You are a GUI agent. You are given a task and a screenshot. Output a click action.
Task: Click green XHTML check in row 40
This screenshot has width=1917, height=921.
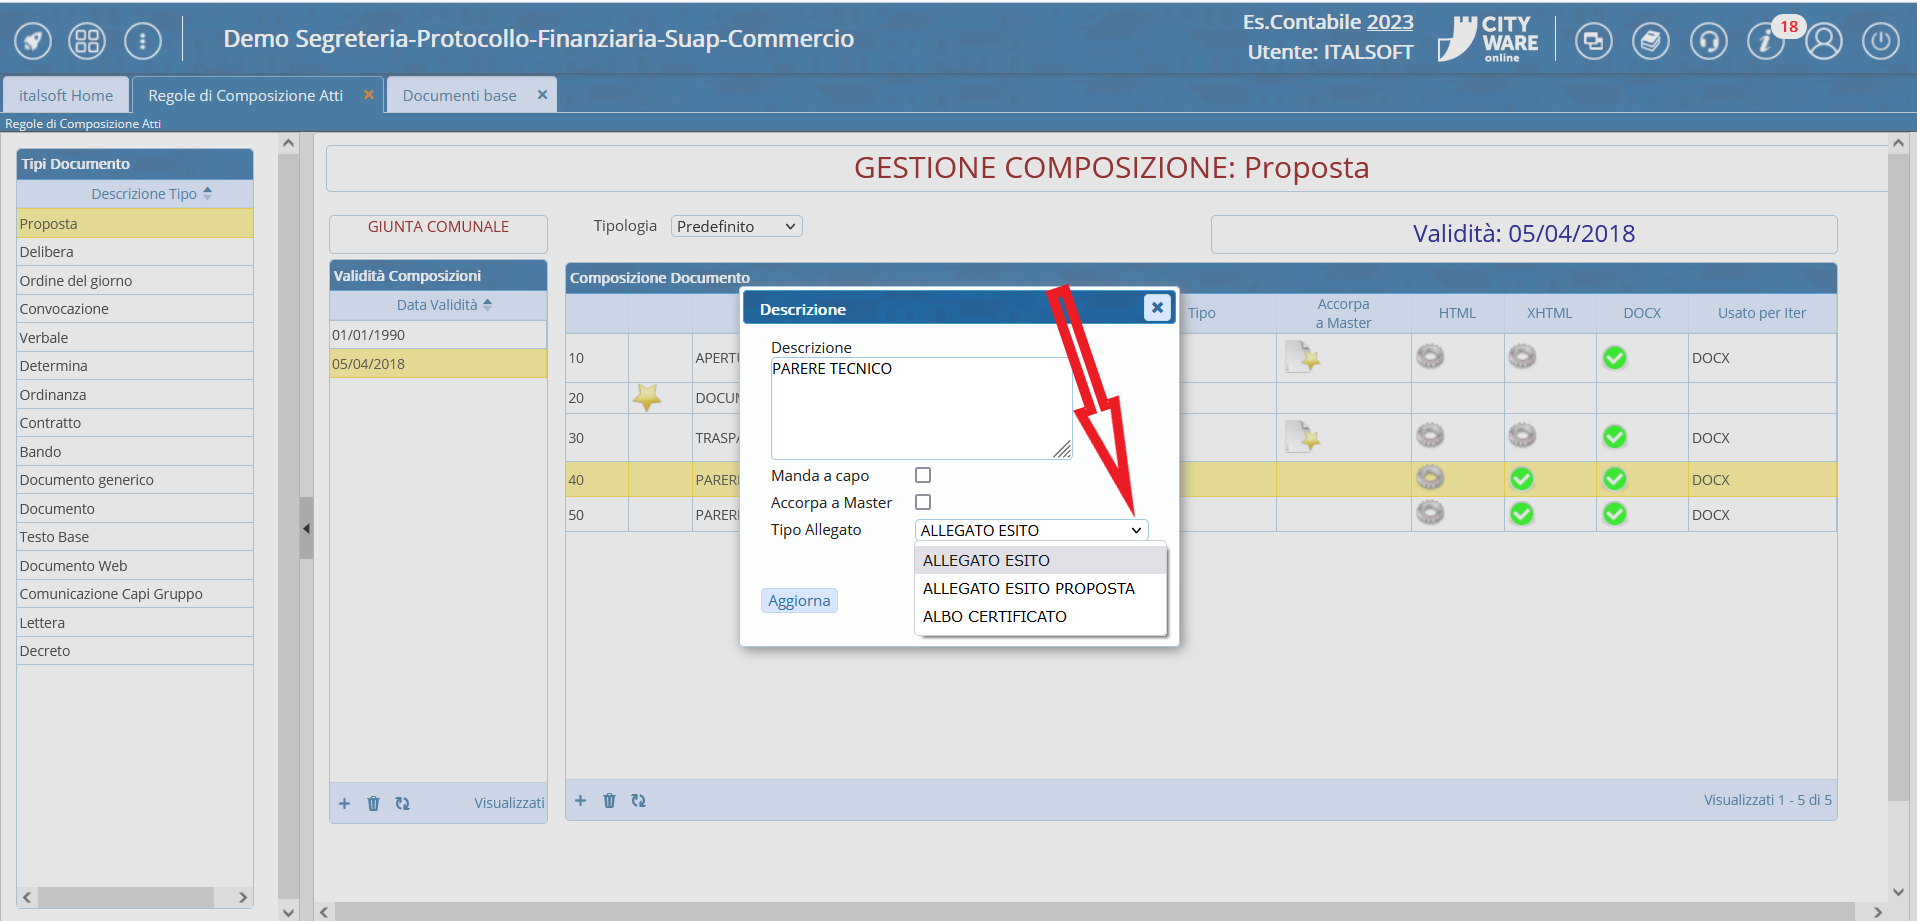click(x=1522, y=479)
